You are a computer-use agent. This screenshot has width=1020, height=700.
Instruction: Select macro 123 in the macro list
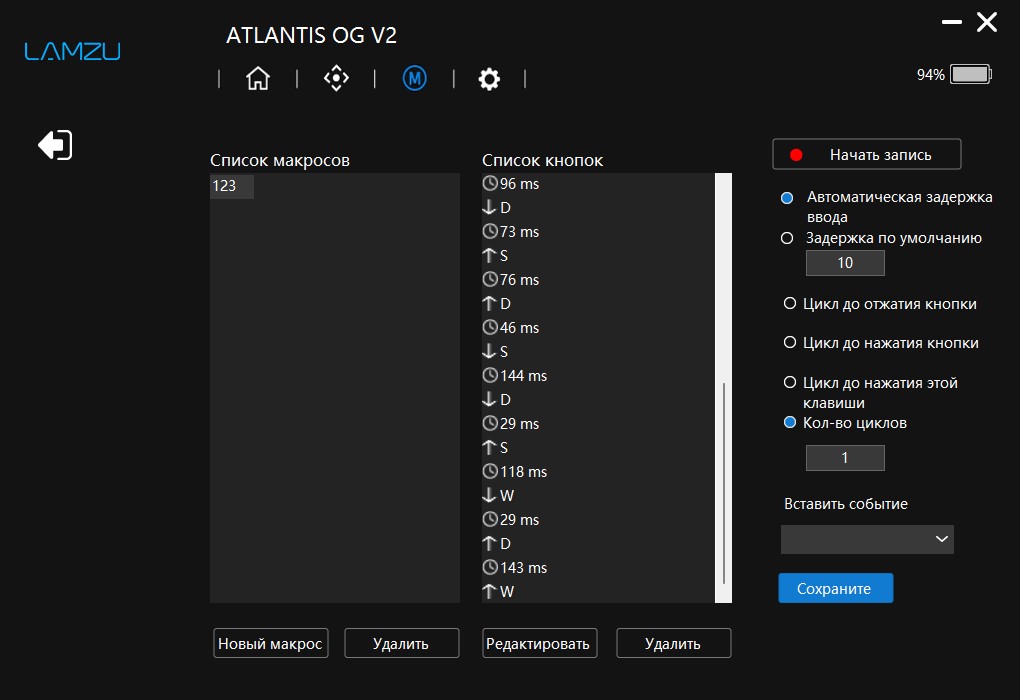click(x=232, y=186)
